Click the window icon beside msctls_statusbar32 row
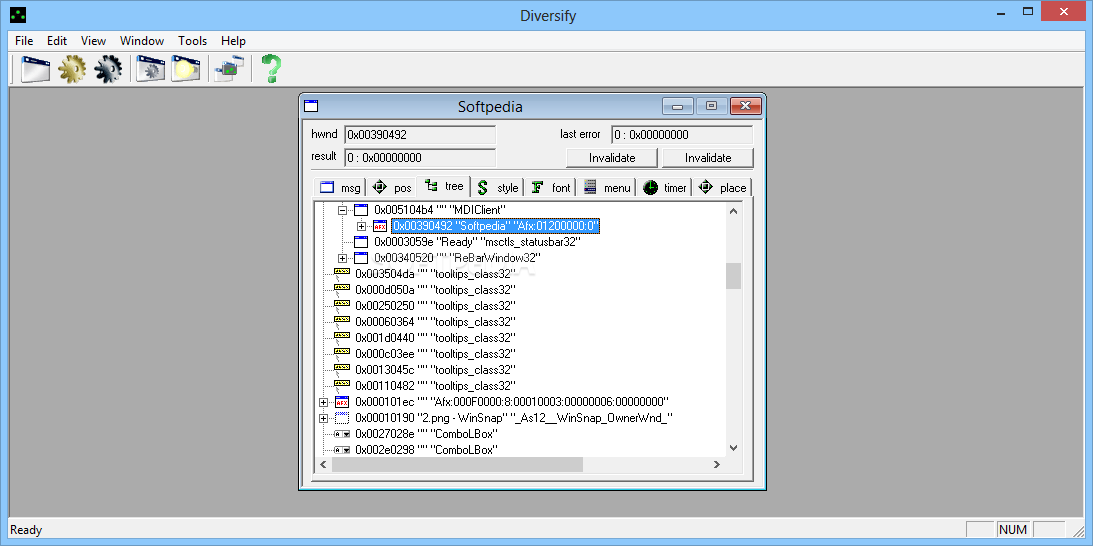The width and height of the screenshot is (1093, 546). 360,242
